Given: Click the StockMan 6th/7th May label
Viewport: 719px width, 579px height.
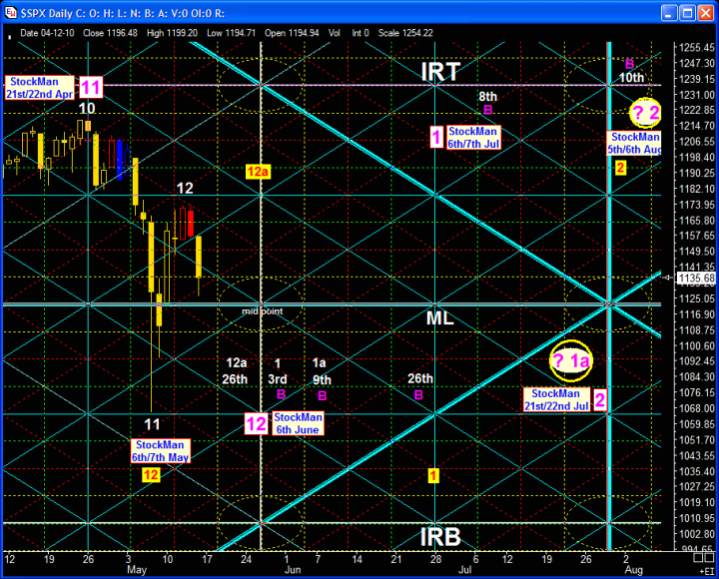Looking at the screenshot, I should click(x=162, y=451).
